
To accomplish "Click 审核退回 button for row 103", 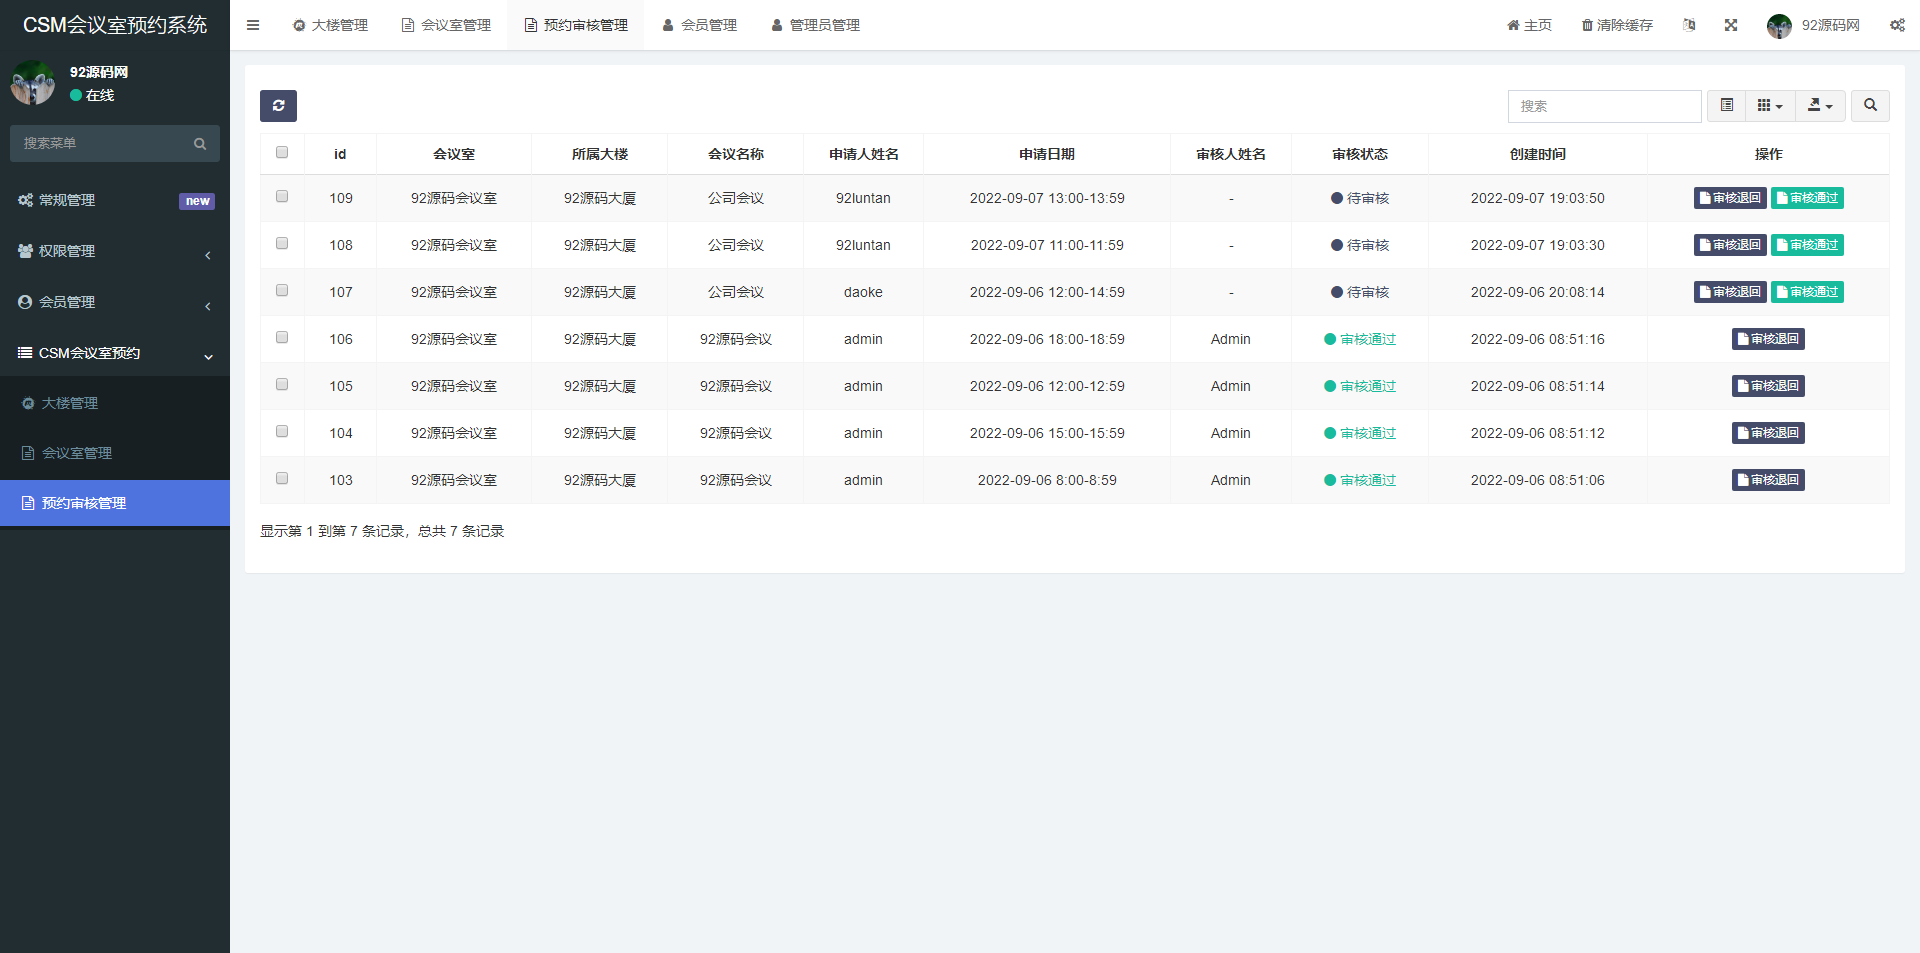I will coord(1767,480).
